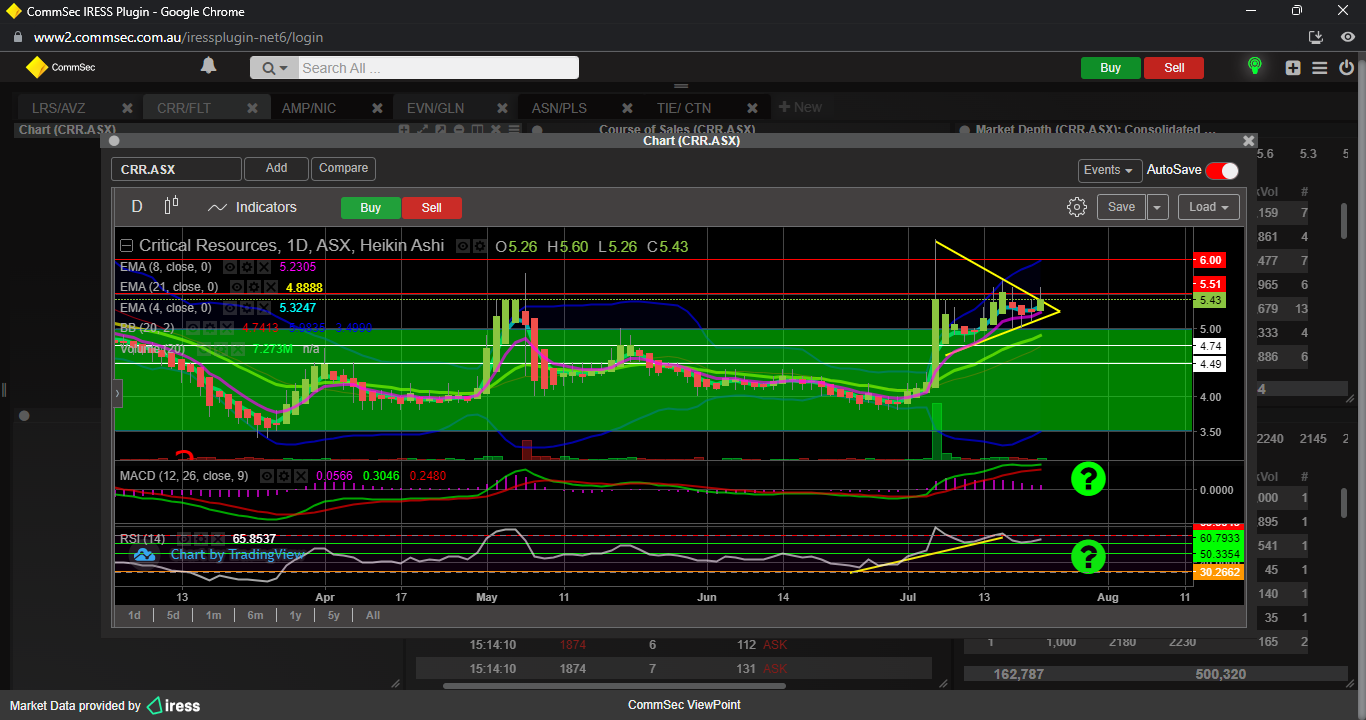Open the arrow dropdown beside Save
Viewport: 1366px width, 720px height.
(x=1157, y=207)
